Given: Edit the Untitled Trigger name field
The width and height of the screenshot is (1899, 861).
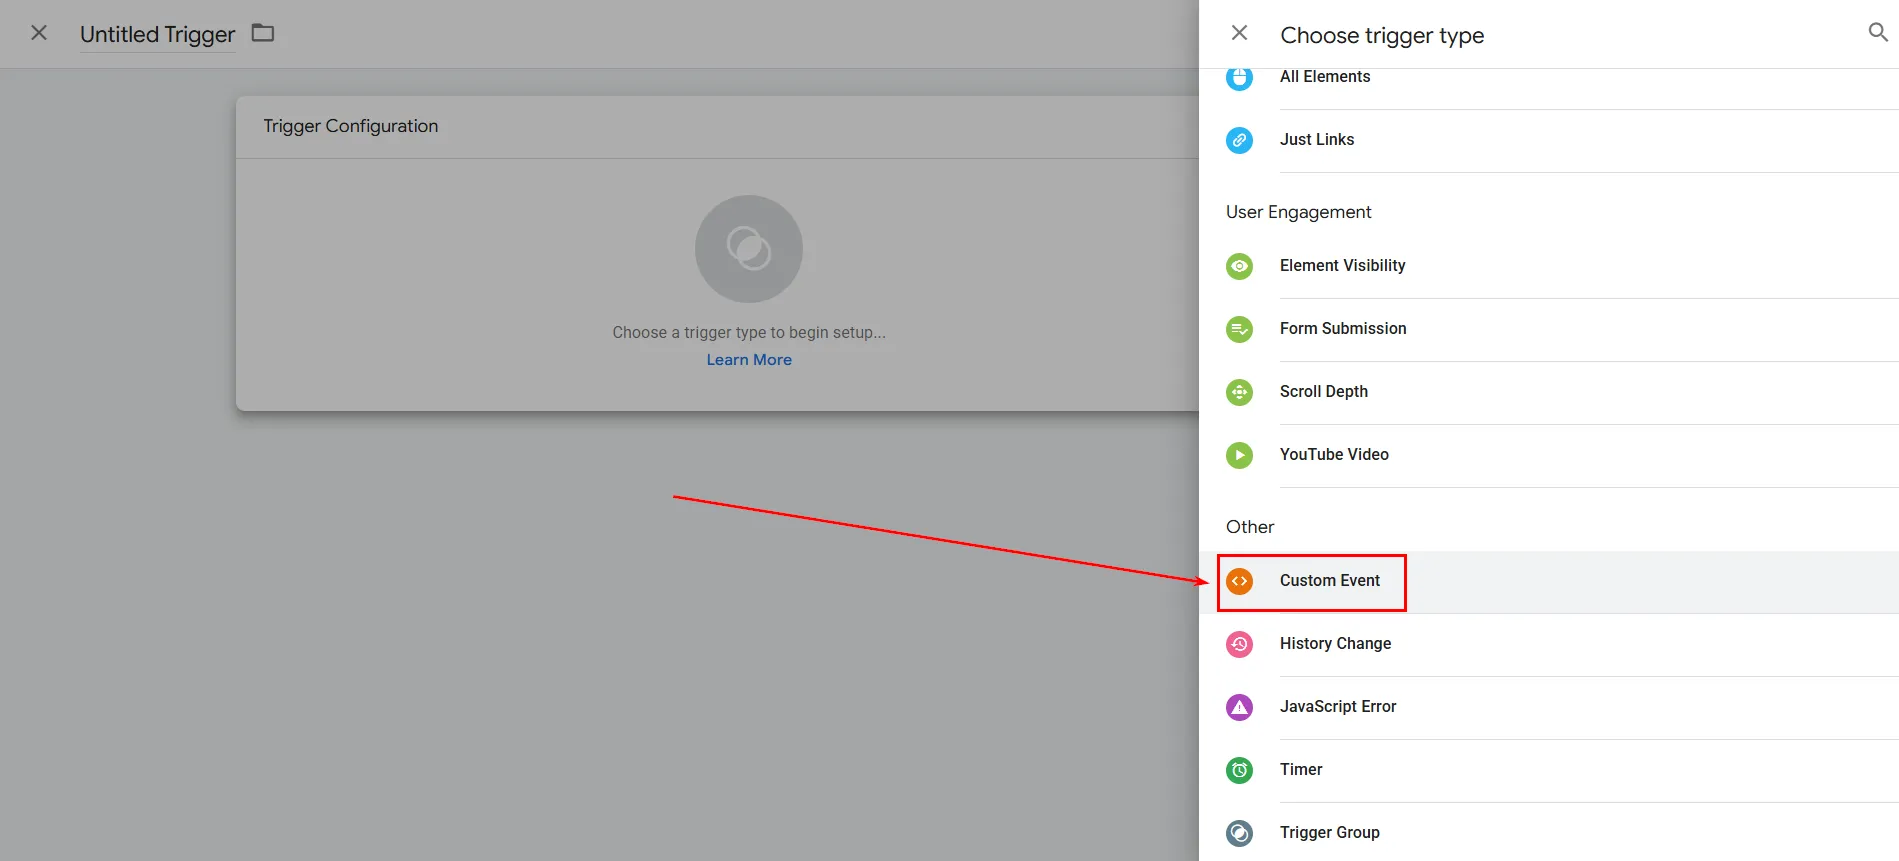Looking at the screenshot, I should pos(157,34).
